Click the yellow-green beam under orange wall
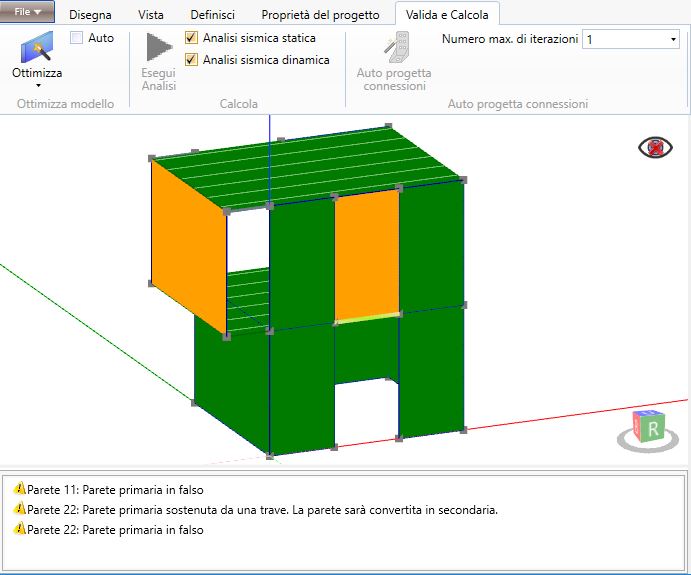Image resolution: width=691 pixels, height=575 pixels. point(368,318)
